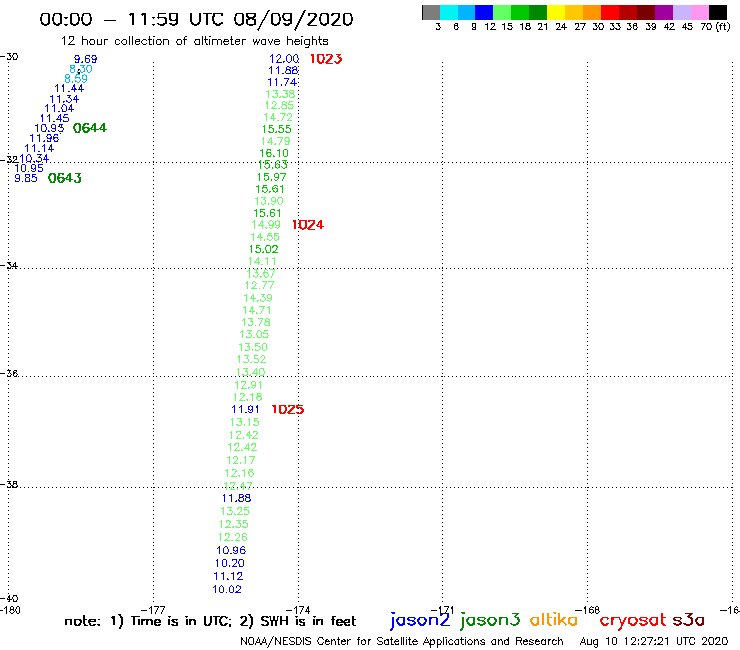Click the -177 longitude axis label
Image resolution: width=740 pixels, height=650 pixels.
(x=153, y=610)
